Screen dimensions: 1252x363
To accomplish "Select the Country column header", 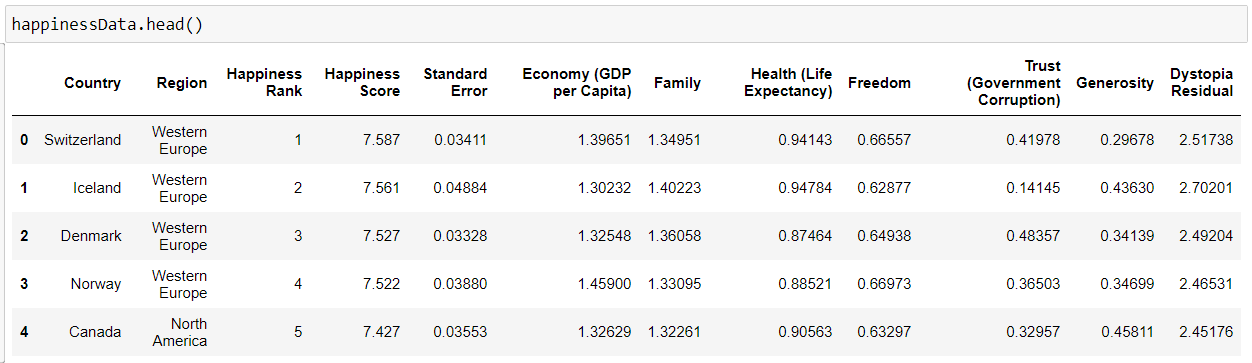I will [x=92, y=83].
